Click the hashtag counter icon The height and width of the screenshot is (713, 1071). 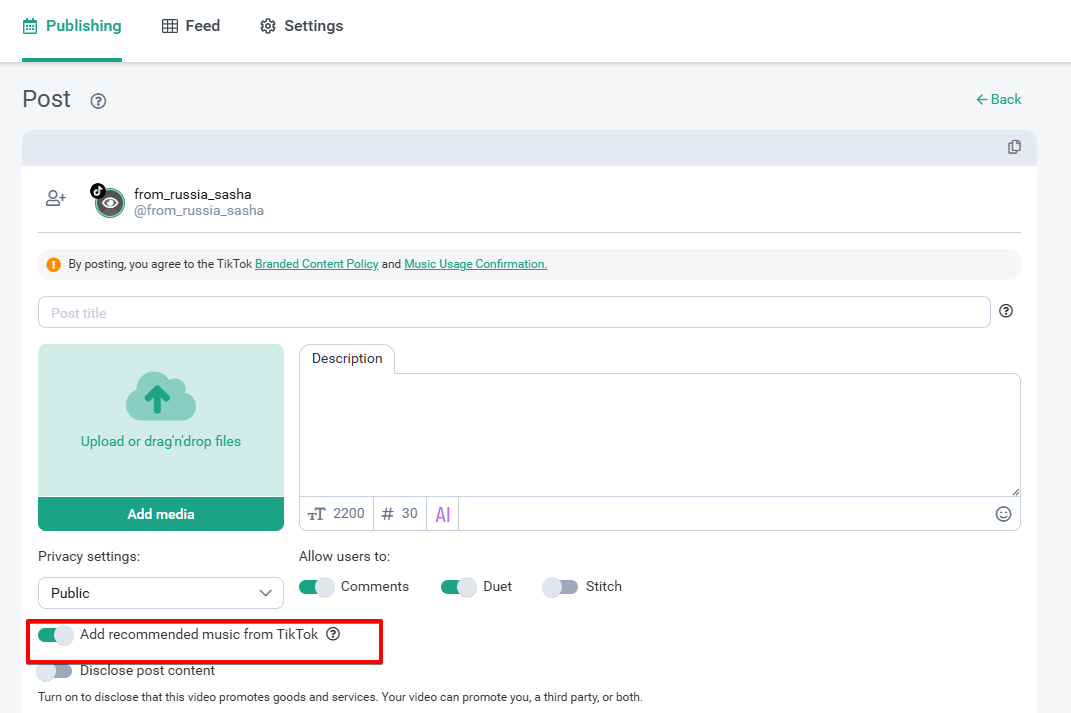tap(388, 514)
